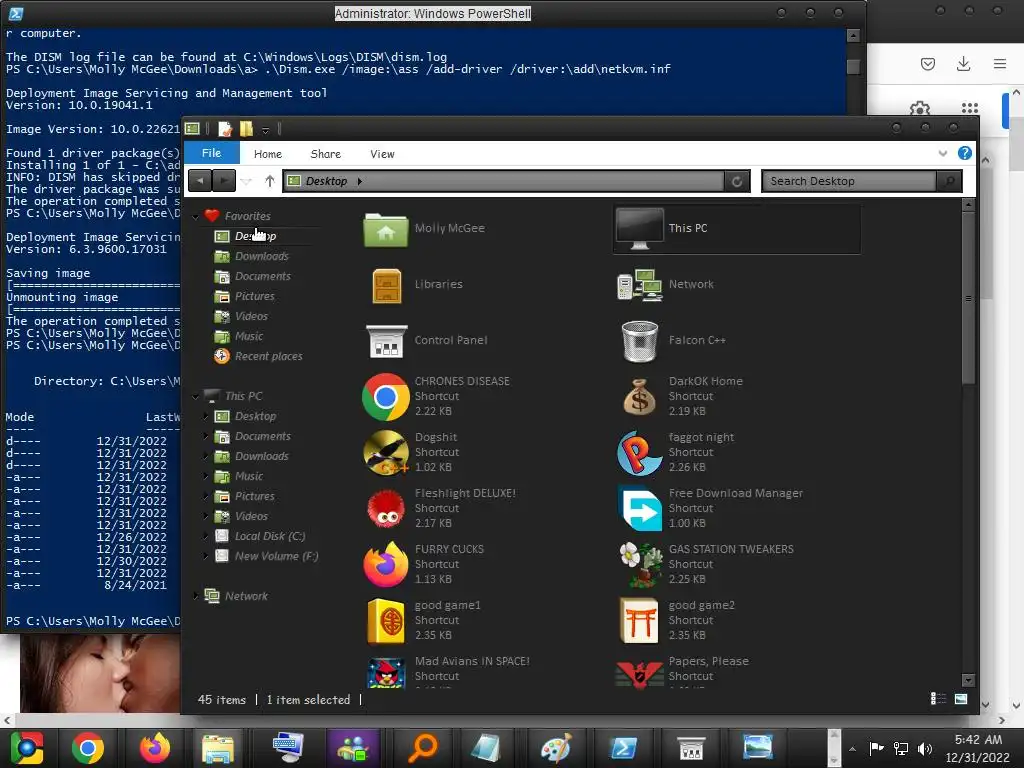This screenshot has width=1024, height=768.
Task: Switch to large icons view in status bar
Action: [961, 699]
